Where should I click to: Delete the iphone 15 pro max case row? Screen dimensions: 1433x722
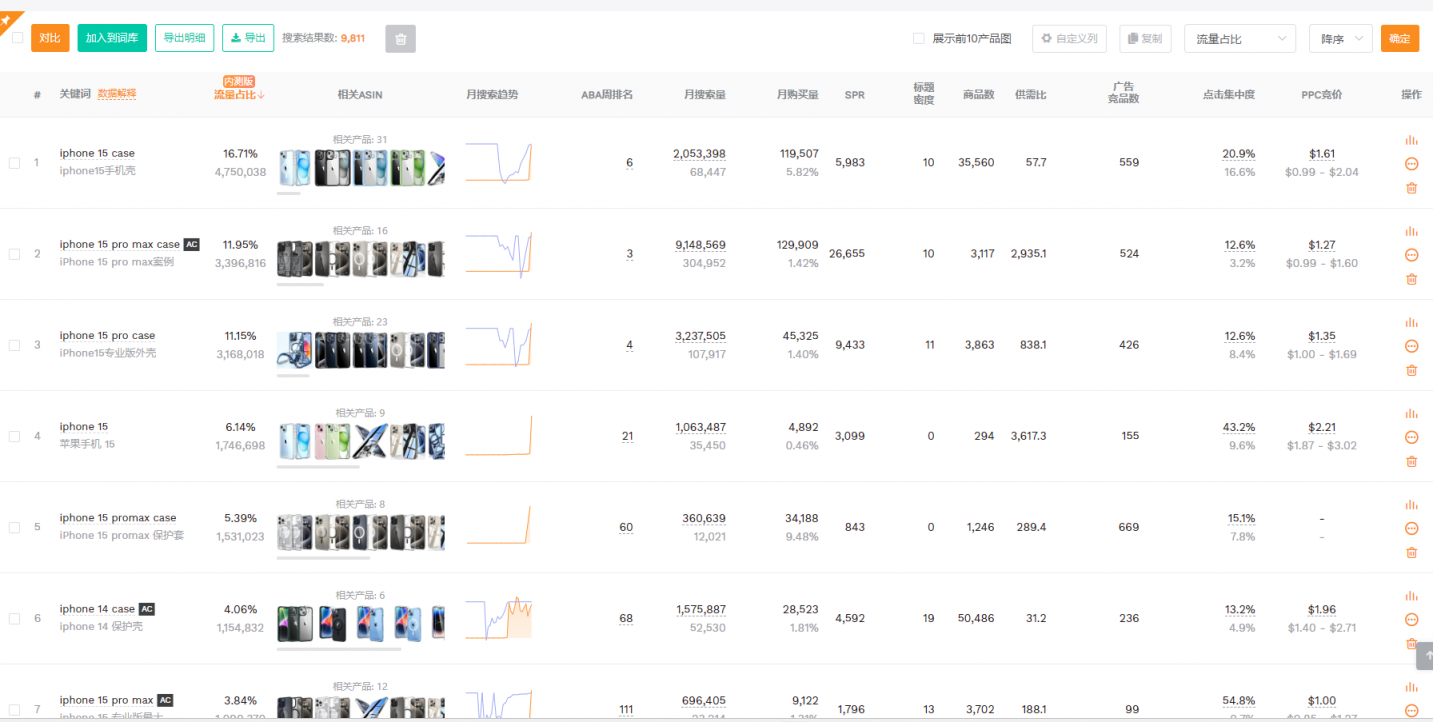[1411, 279]
